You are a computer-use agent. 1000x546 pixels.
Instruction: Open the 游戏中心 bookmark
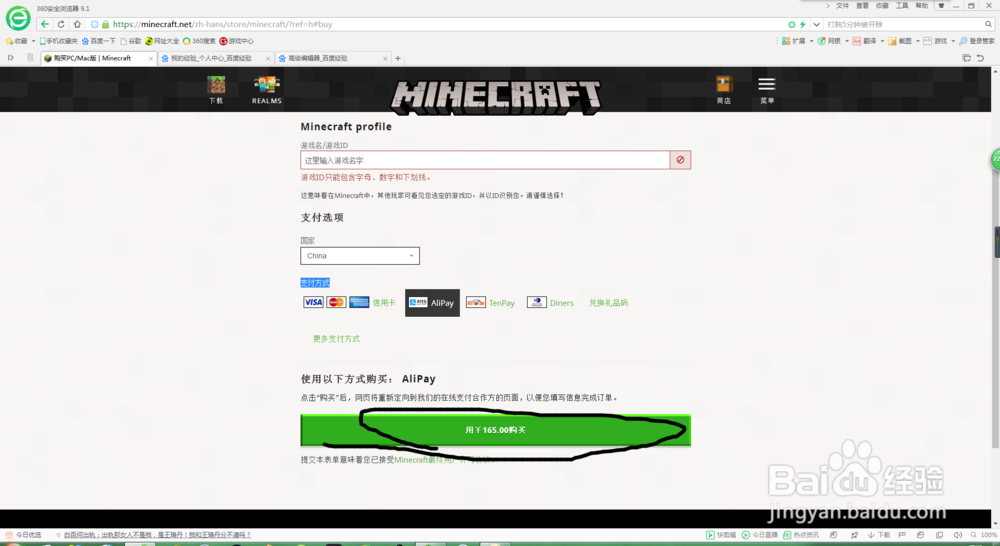tap(237, 41)
